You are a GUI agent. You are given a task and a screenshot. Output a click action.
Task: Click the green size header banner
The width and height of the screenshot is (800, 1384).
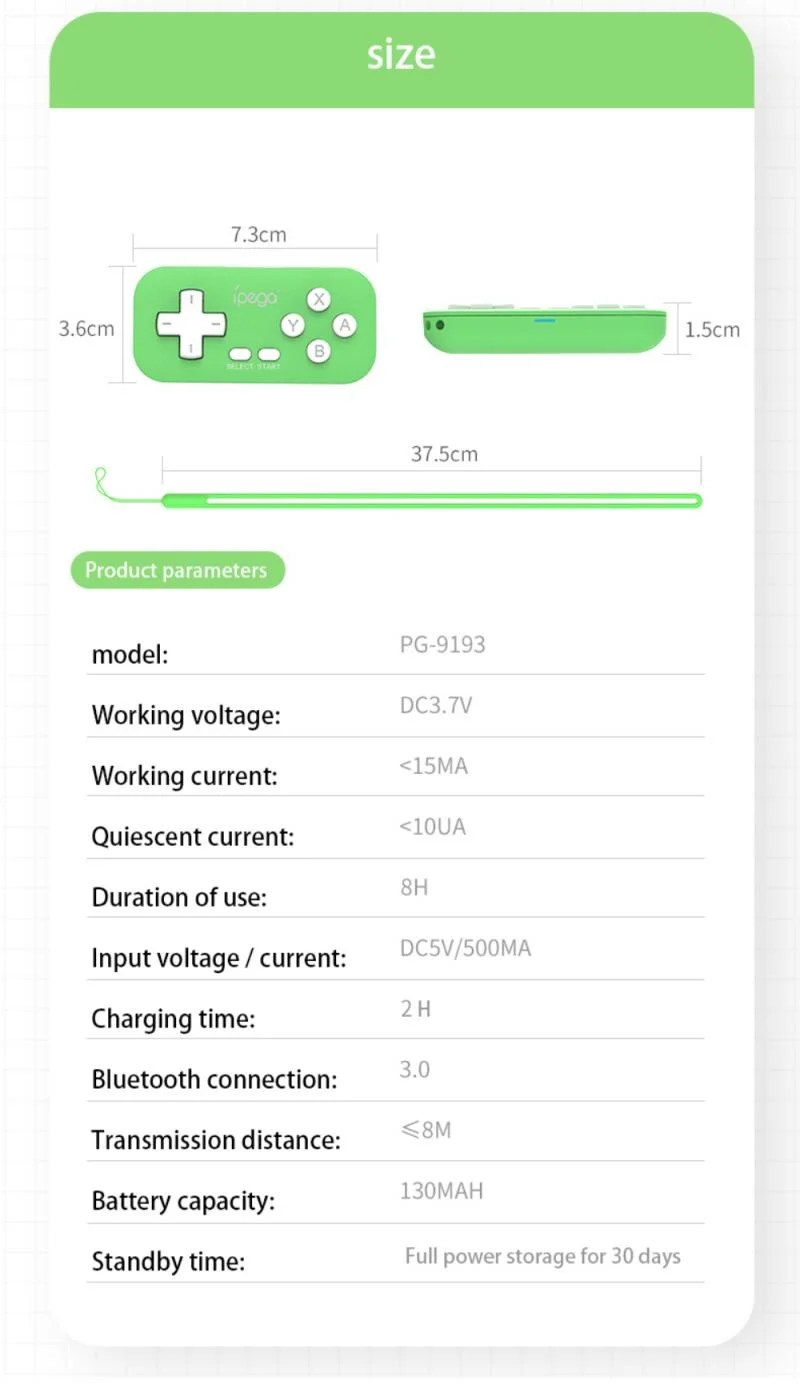[x=401, y=56]
